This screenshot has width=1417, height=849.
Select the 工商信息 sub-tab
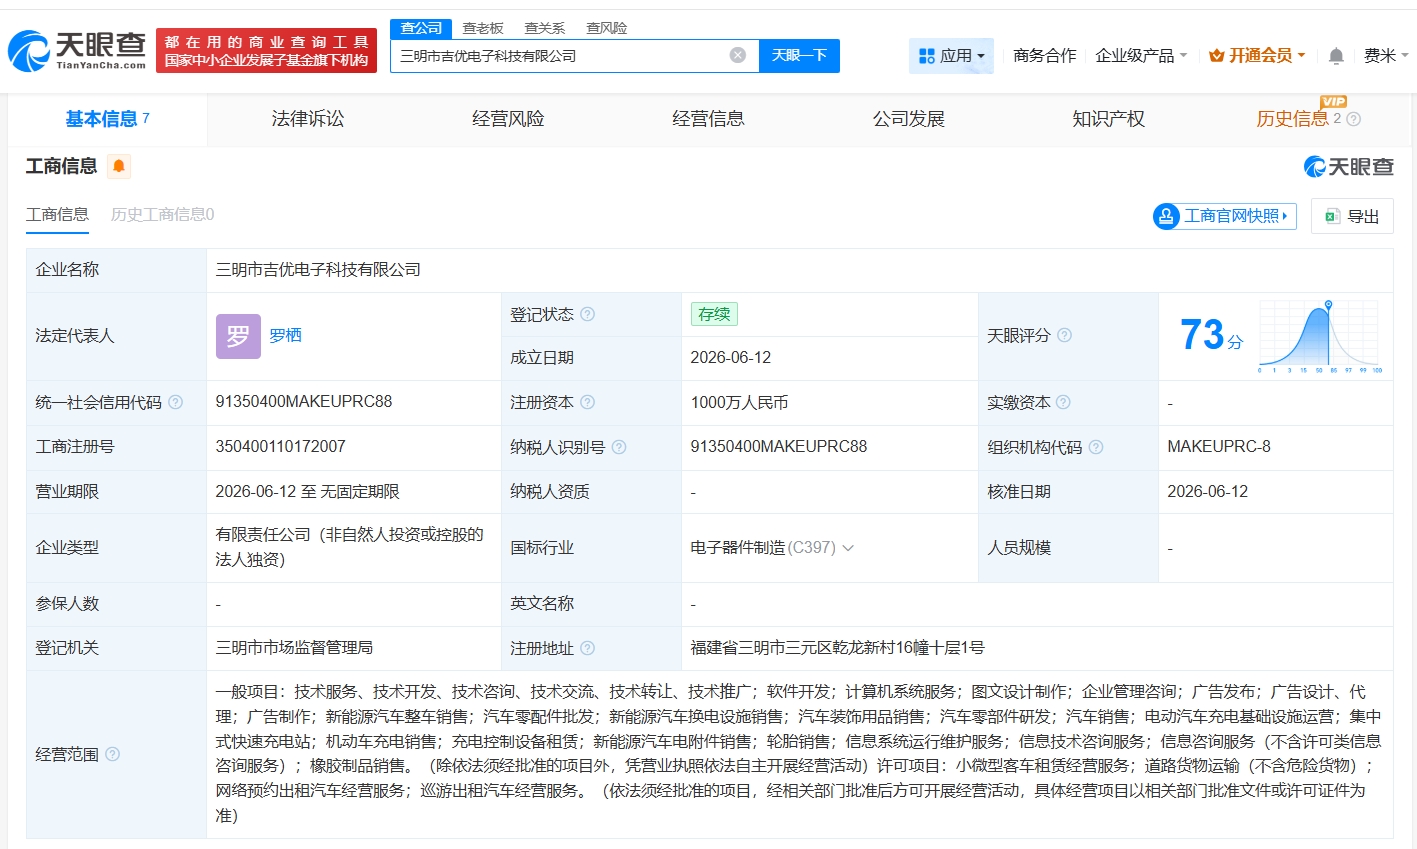pyautogui.click(x=57, y=215)
